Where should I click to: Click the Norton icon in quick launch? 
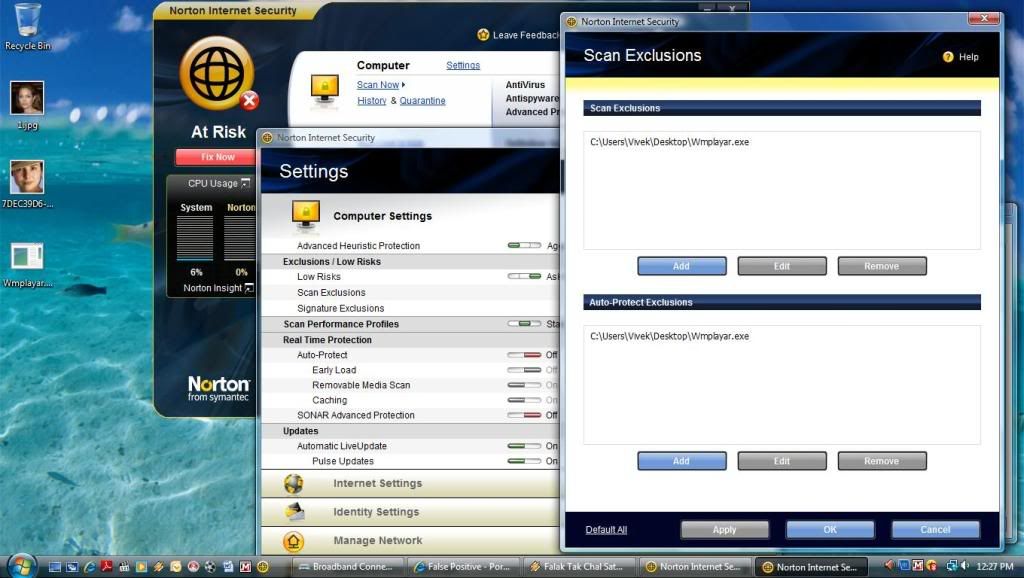click(x=263, y=567)
